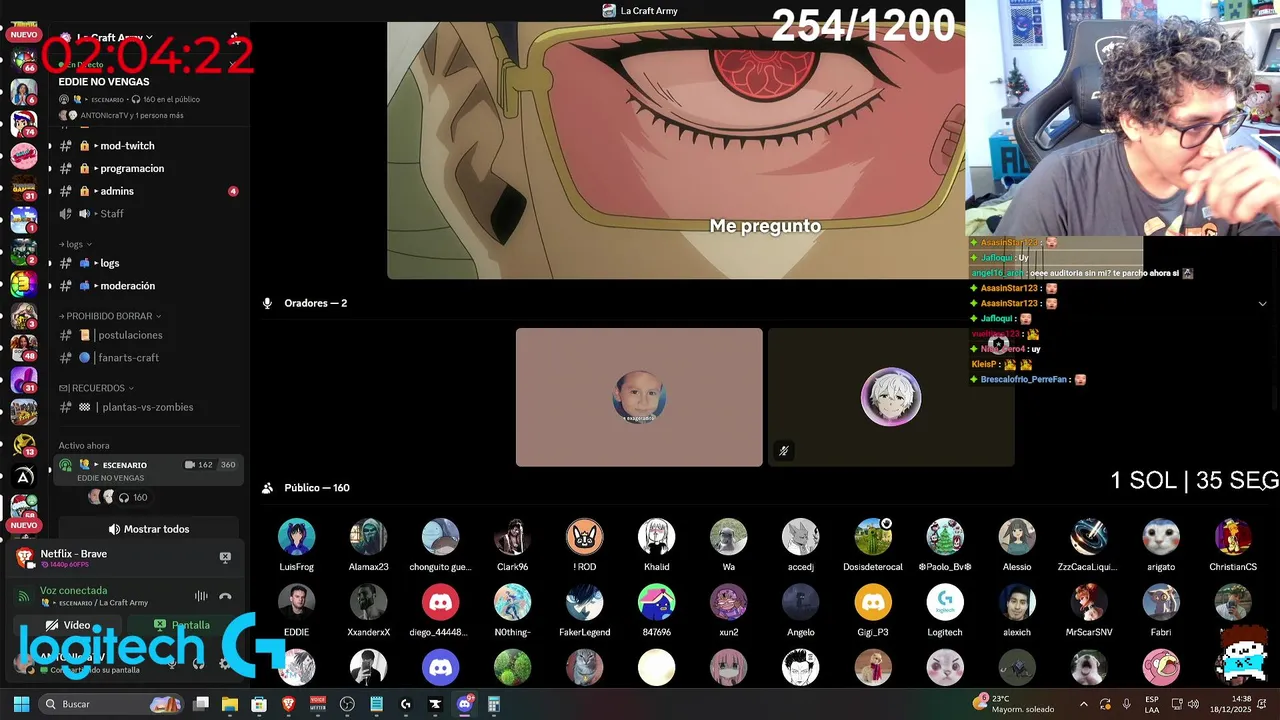
Task: Click the Voz conectada status text
Action: [73, 591]
